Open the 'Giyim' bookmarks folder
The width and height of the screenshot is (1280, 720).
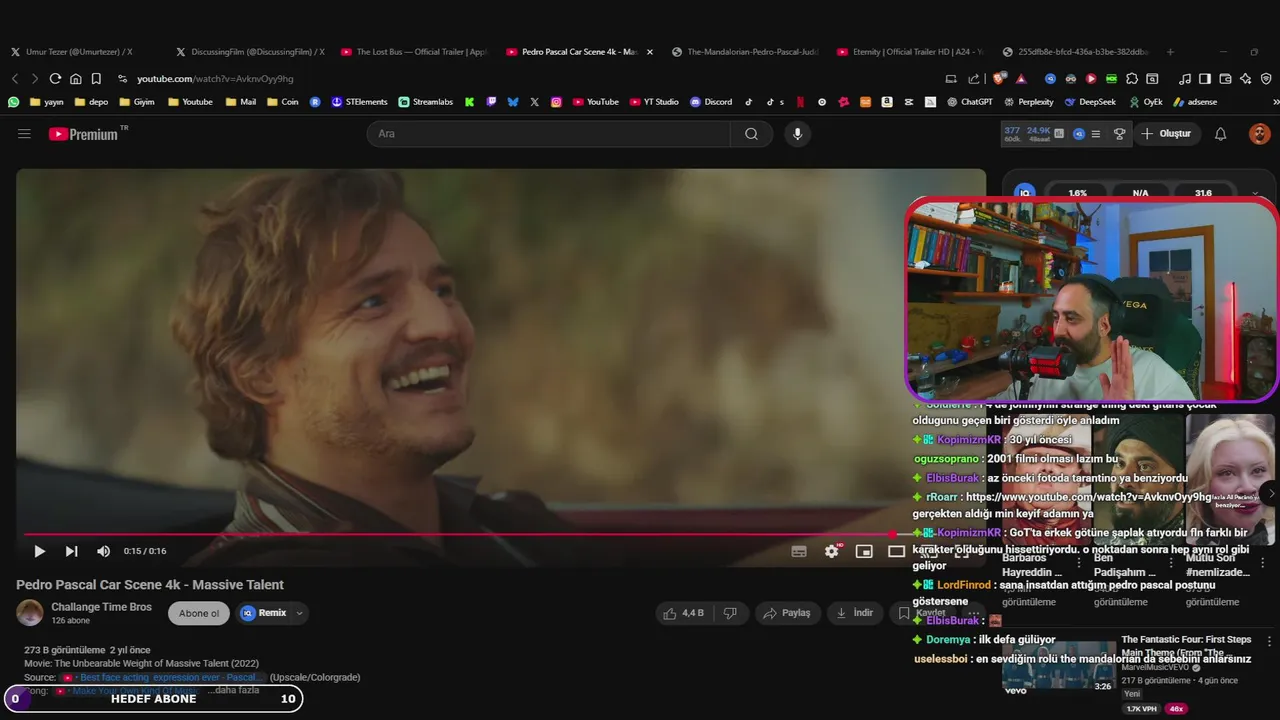(137, 101)
